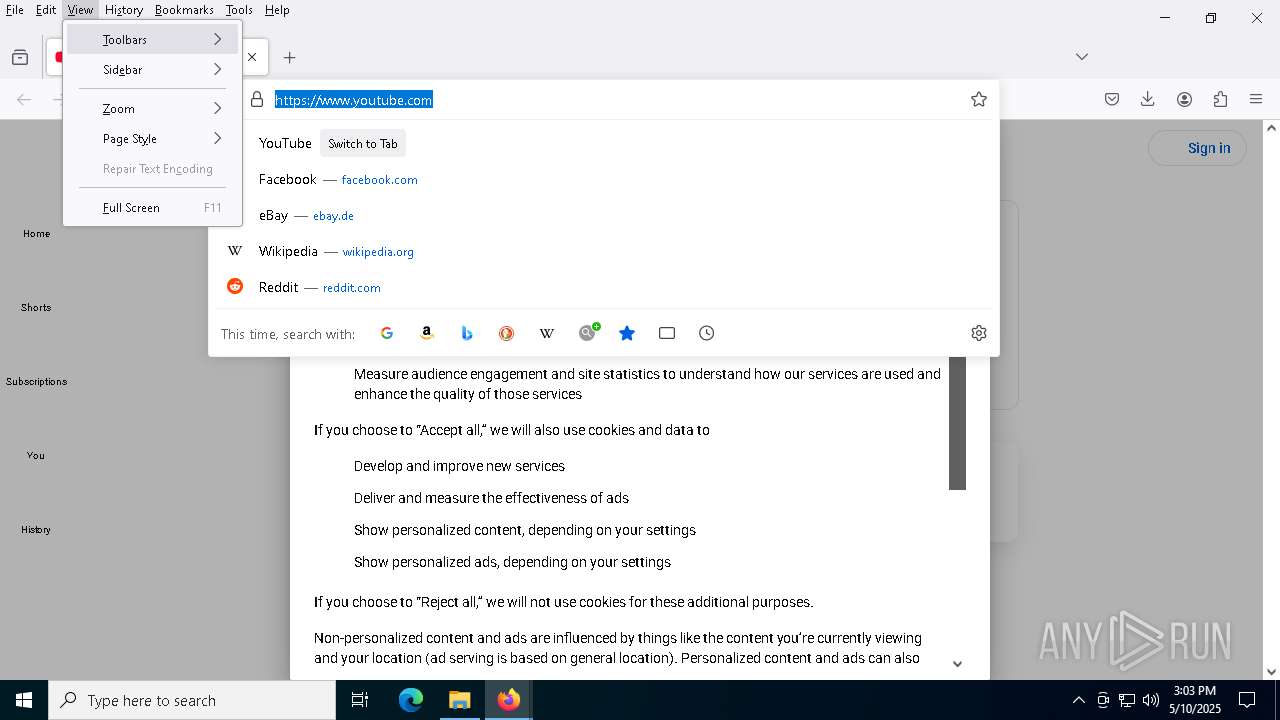Bookmark this page with the star icon
The image size is (1280, 720).
pos(979,99)
